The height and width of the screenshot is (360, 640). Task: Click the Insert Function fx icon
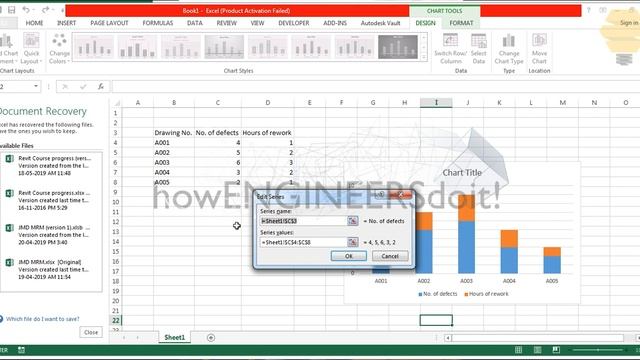pyautogui.click(x=101, y=87)
